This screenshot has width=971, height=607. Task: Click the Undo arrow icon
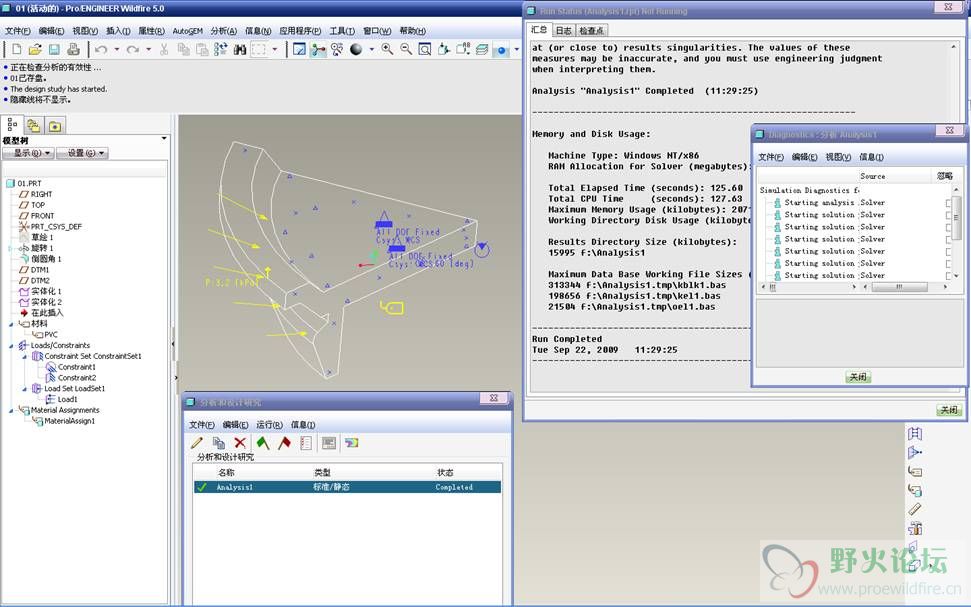(x=101, y=50)
